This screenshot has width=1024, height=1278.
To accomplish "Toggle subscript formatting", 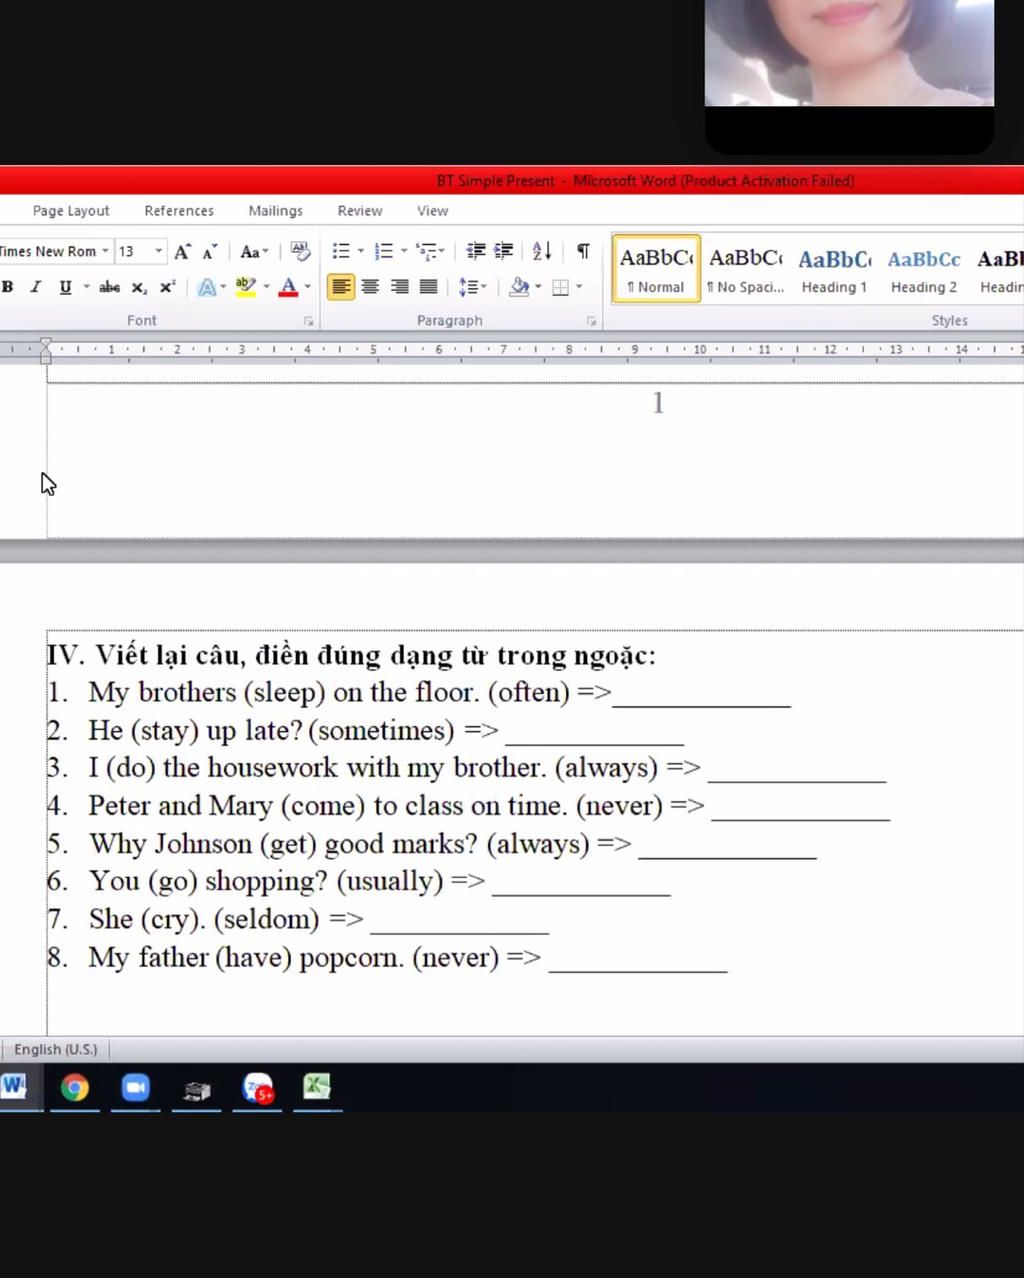I will point(139,287).
